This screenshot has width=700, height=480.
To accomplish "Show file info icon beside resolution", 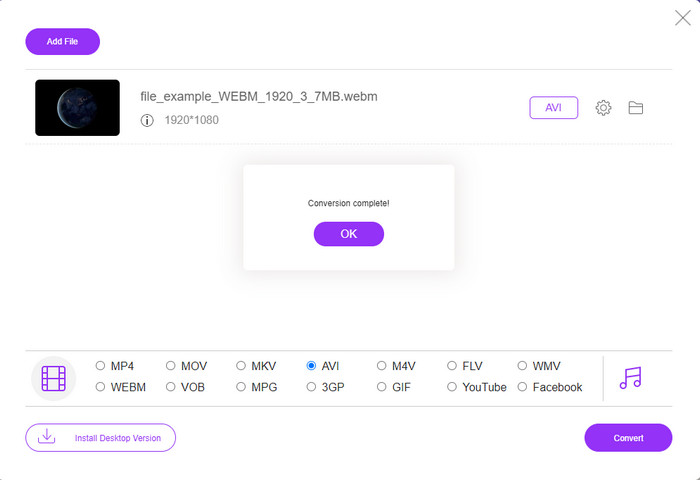I will click(x=147, y=120).
